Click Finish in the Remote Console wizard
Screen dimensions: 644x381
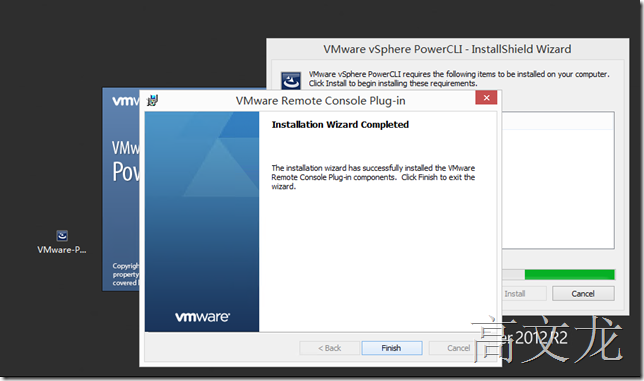tap(391, 348)
